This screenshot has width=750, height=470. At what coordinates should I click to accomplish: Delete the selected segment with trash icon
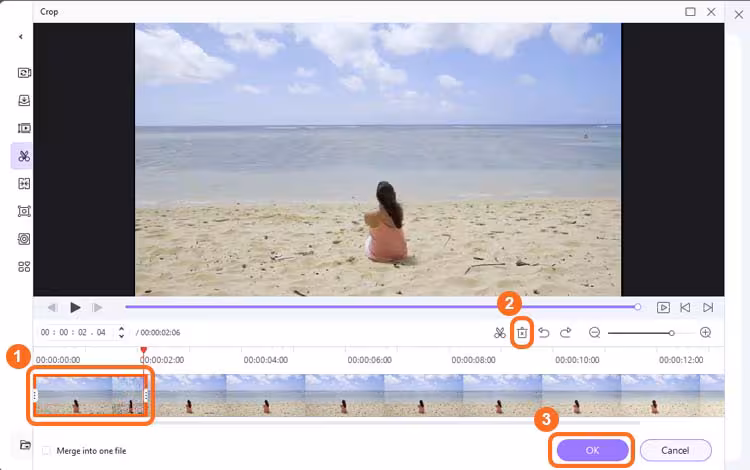522,332
